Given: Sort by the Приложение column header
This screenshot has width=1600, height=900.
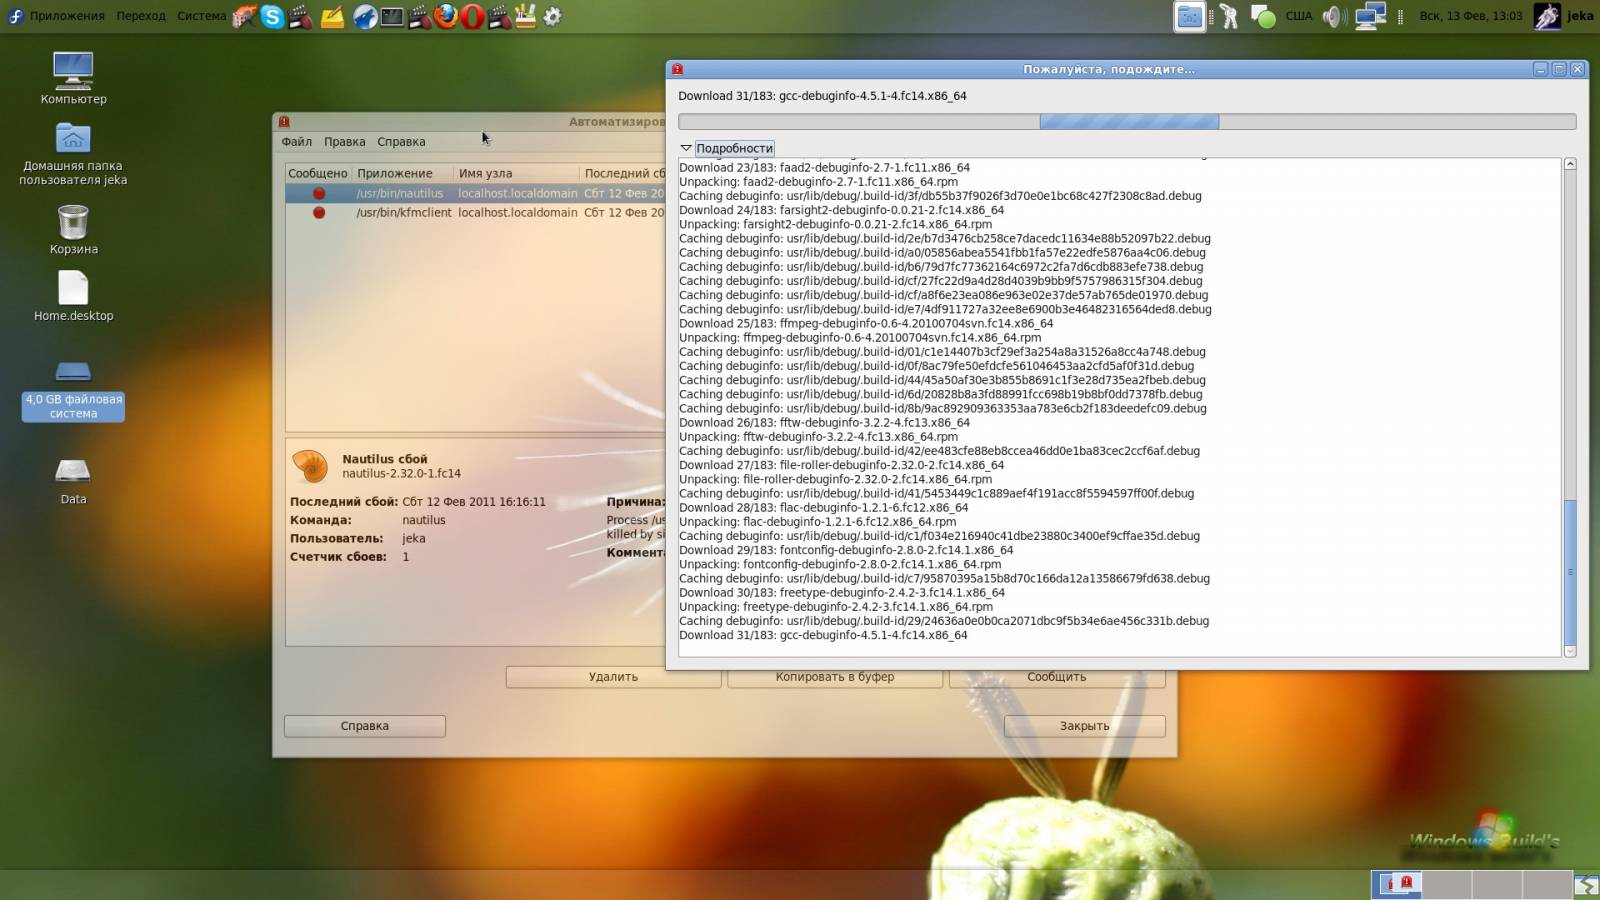Looking at the screenshot, I should point(402,173).
